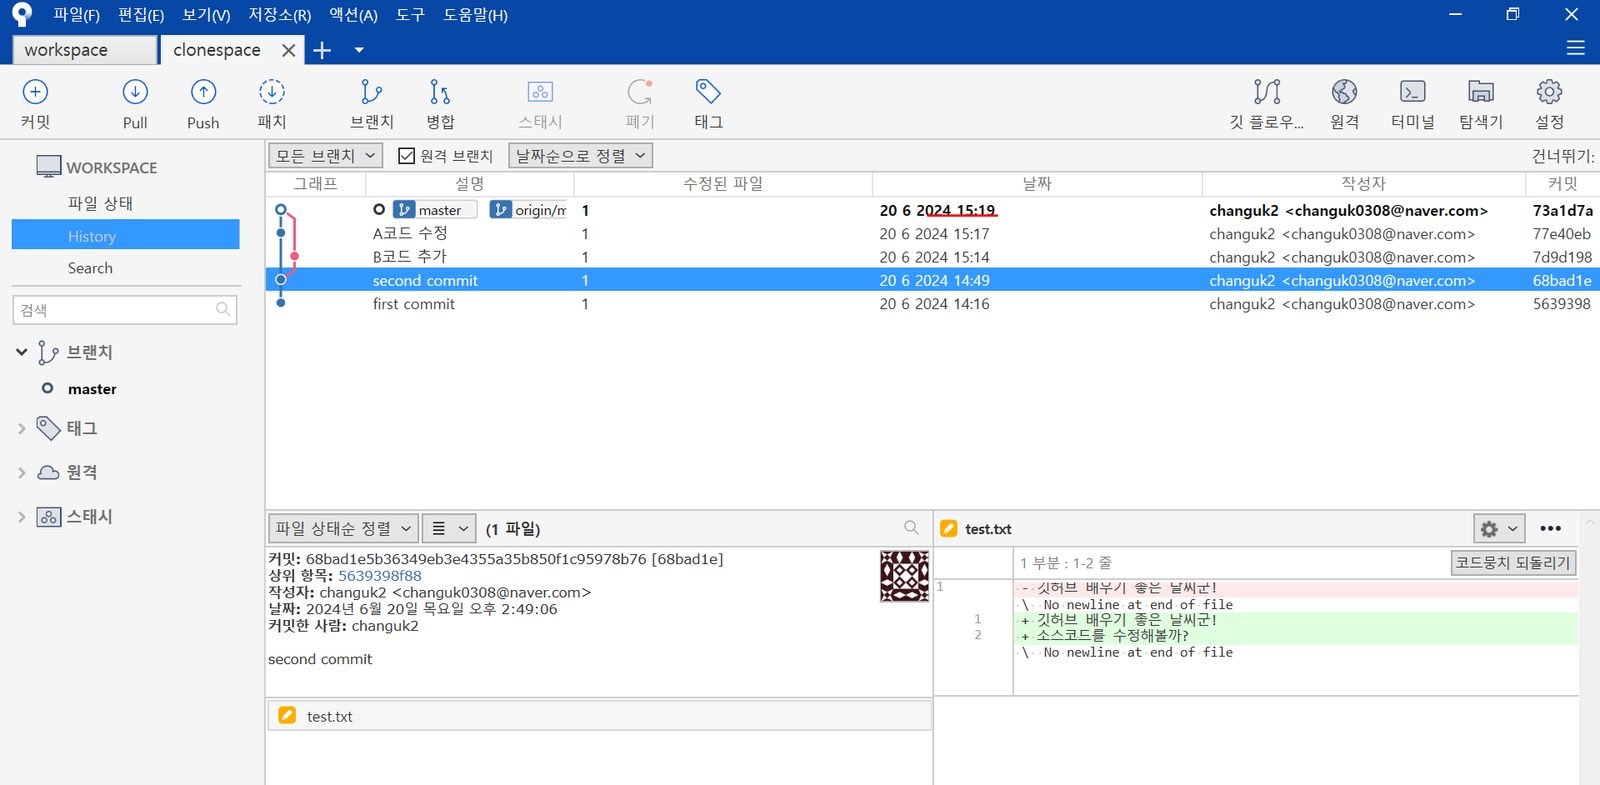
Task: Click the 날짜 (Date) column header
Action: coord(1037,184)
